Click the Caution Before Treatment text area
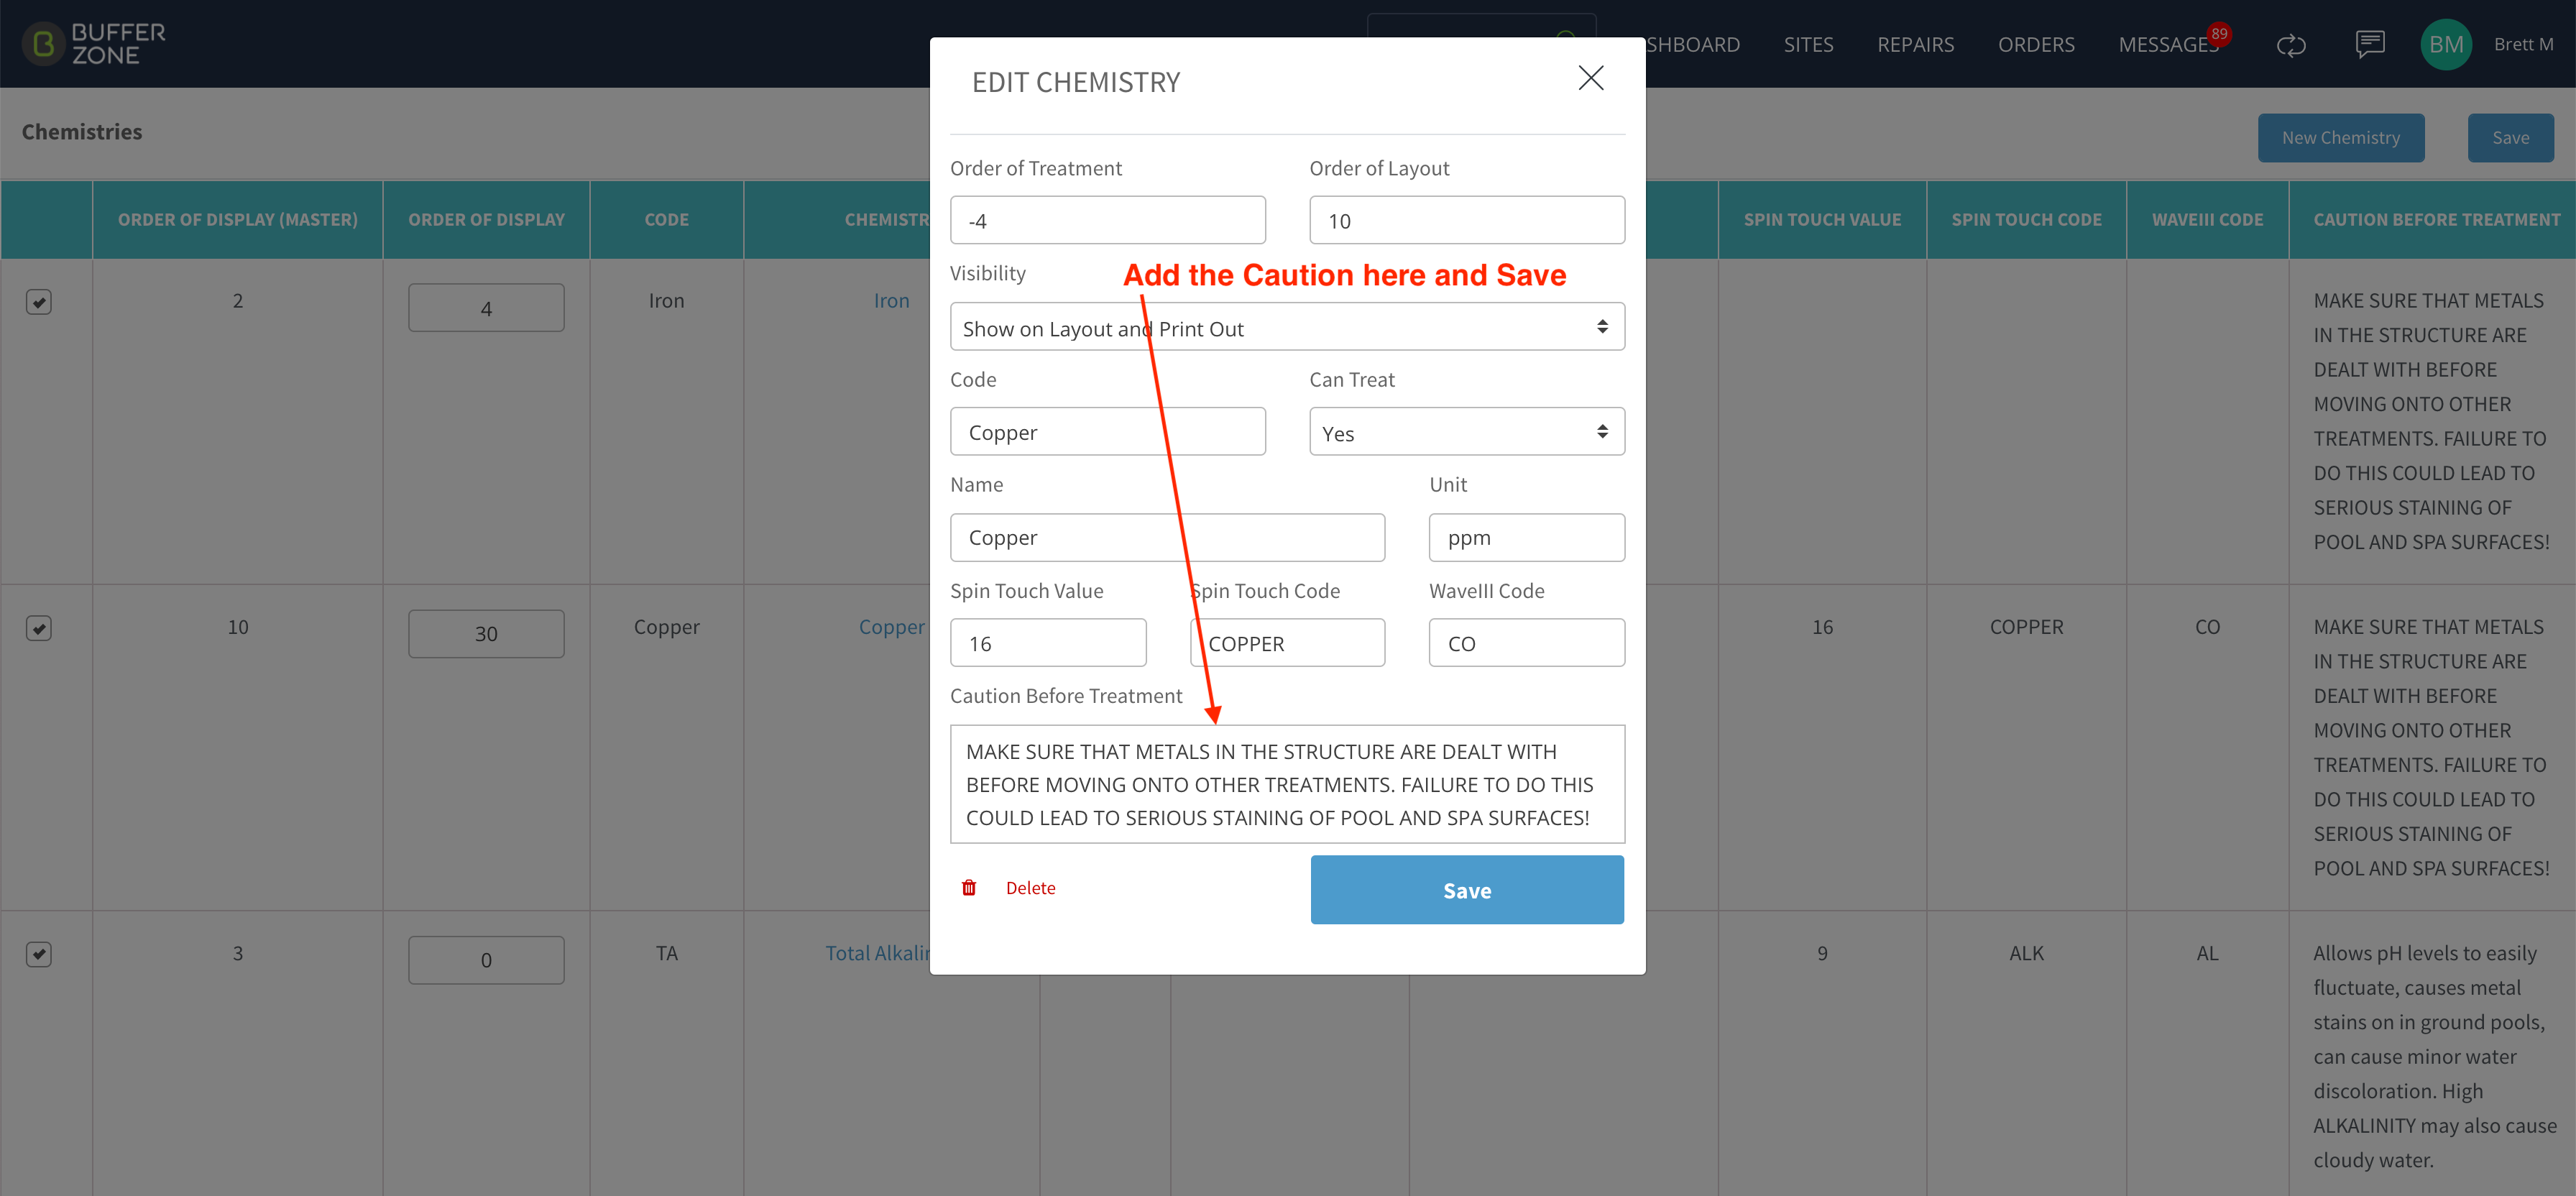Image resolution: width=2576 pixels, height=1196 pixels. point(1287,784)
